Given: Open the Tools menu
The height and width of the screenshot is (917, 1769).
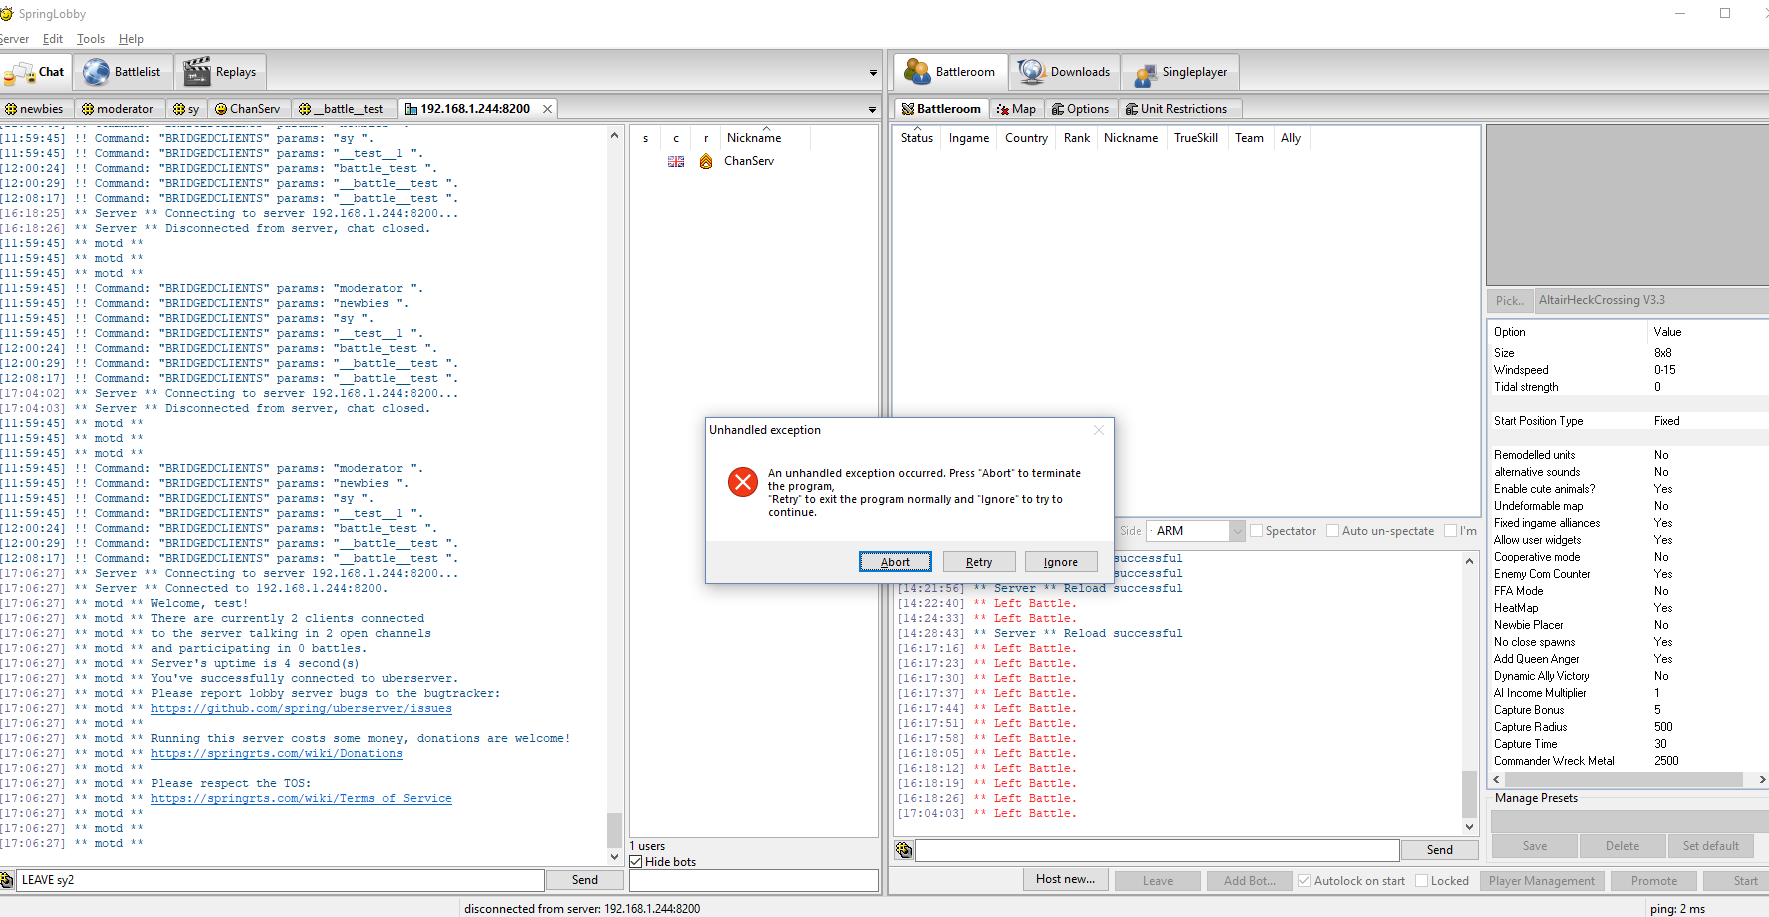Looking at the screenshot, I should click(x=90, y=38).
